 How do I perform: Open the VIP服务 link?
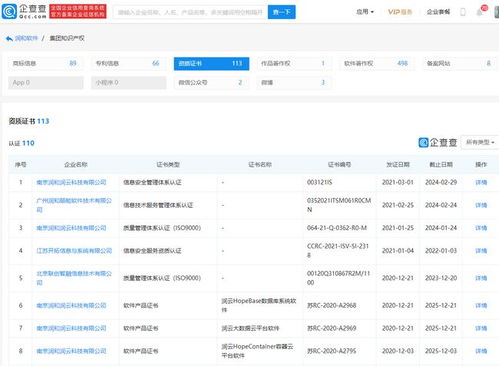(x=400, y=12)
